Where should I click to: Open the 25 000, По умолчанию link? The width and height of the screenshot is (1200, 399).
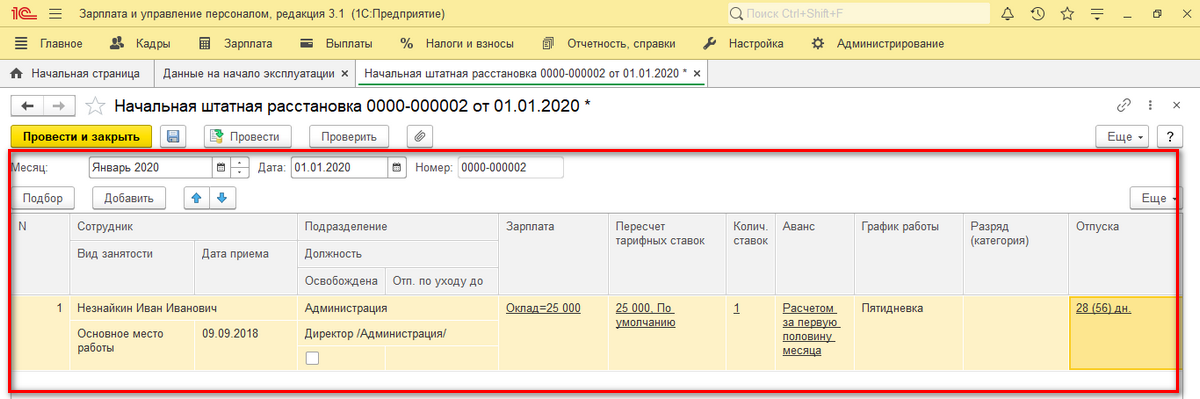click(x=647, y=315)
